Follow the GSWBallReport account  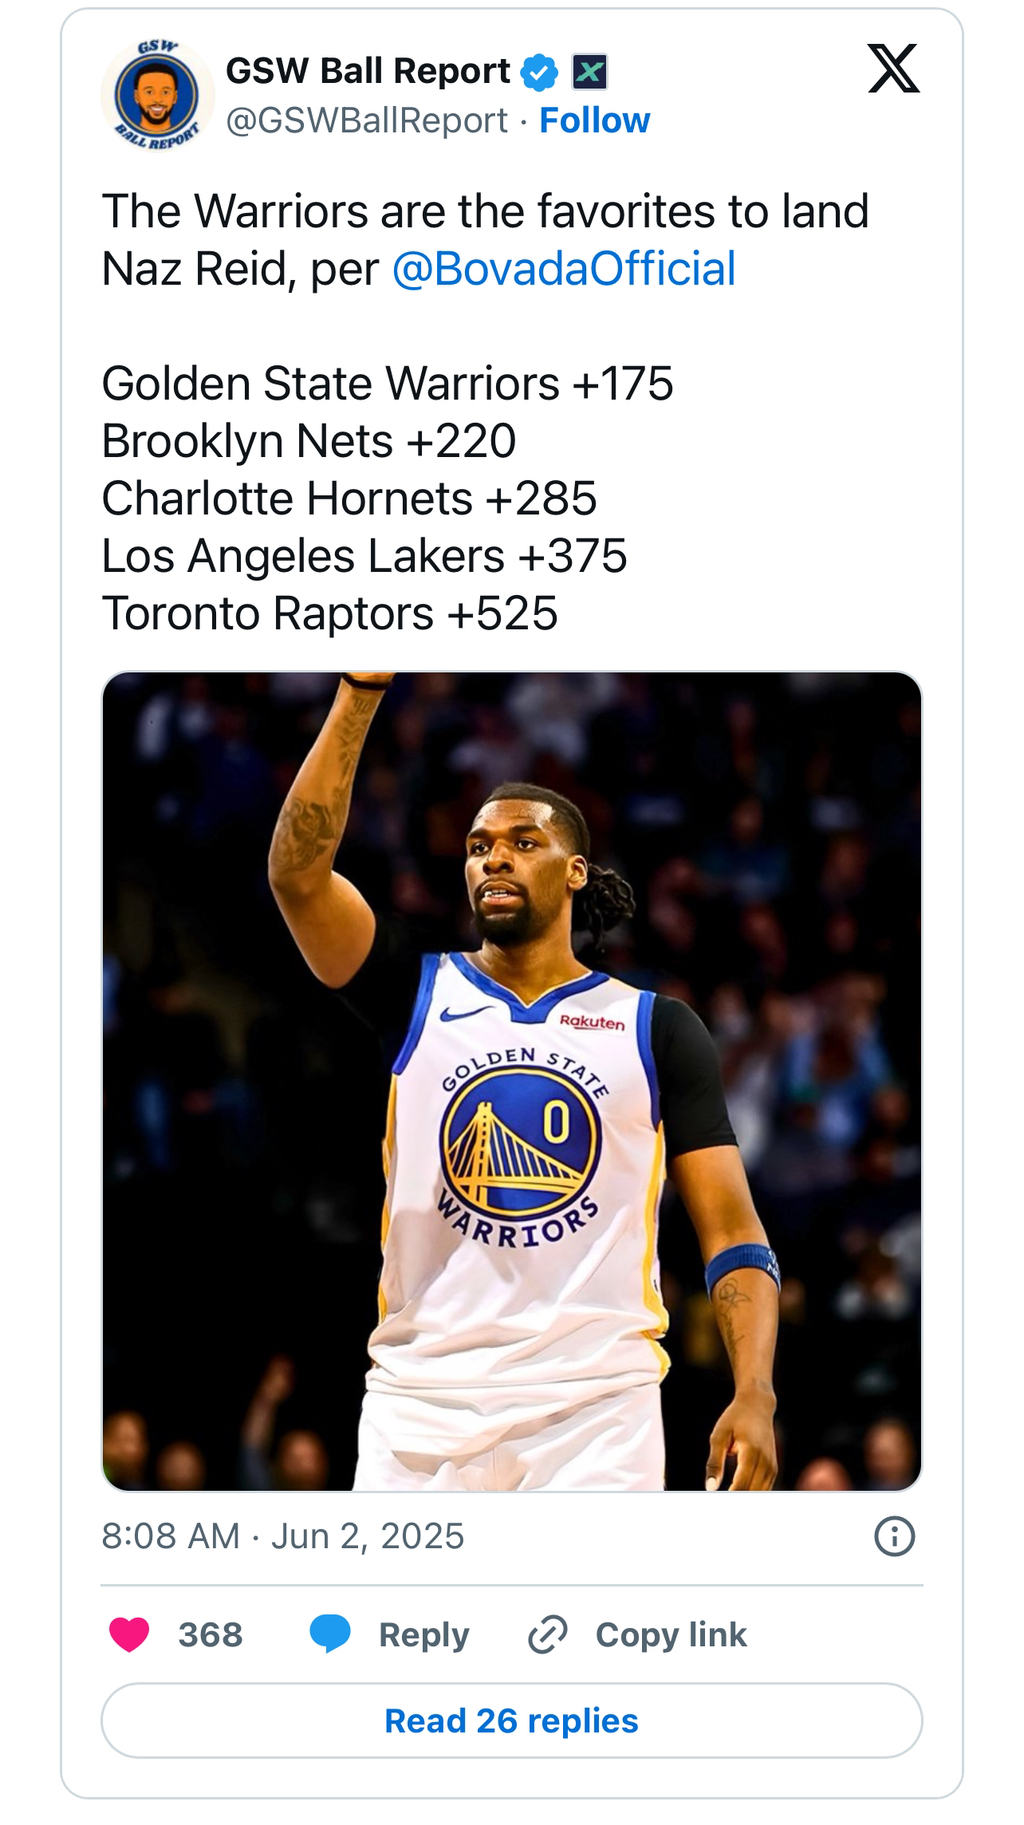(x=594, y=121)
